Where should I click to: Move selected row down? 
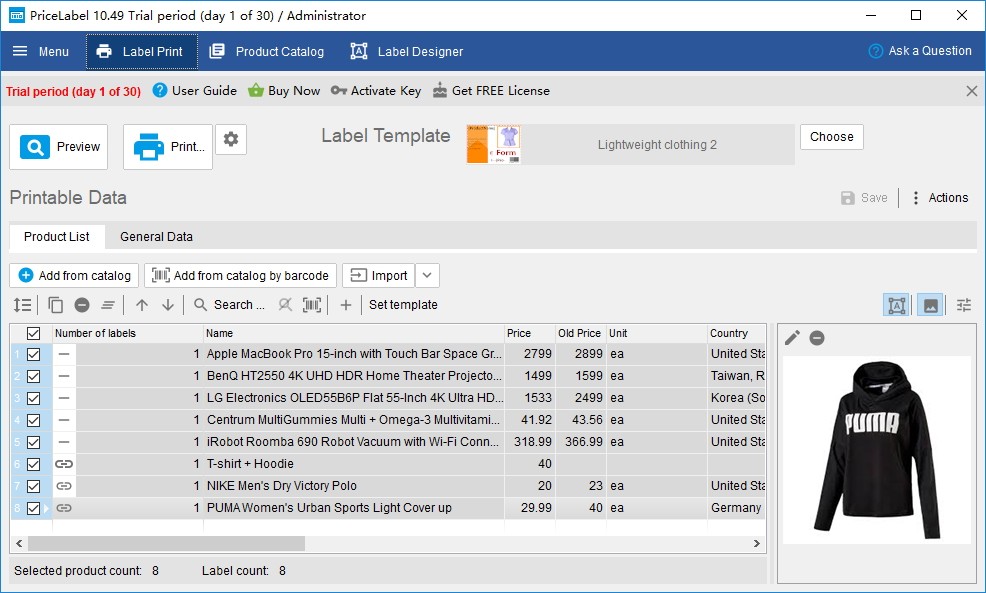pos(168,305)
